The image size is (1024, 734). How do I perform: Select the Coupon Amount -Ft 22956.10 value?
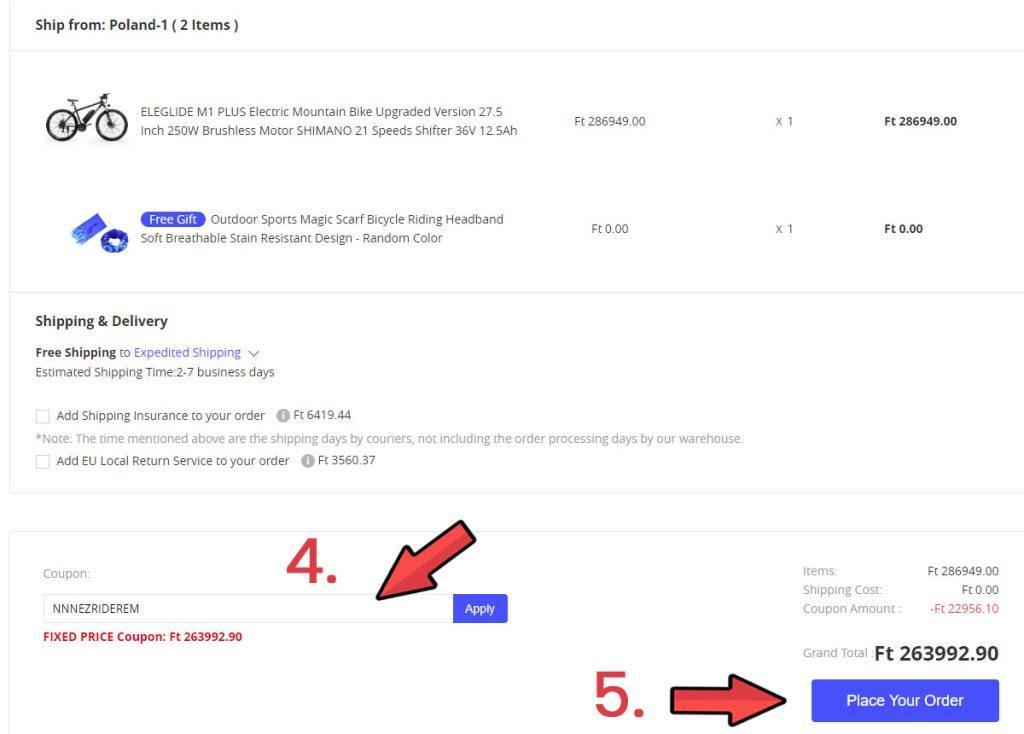pos(965,609)
